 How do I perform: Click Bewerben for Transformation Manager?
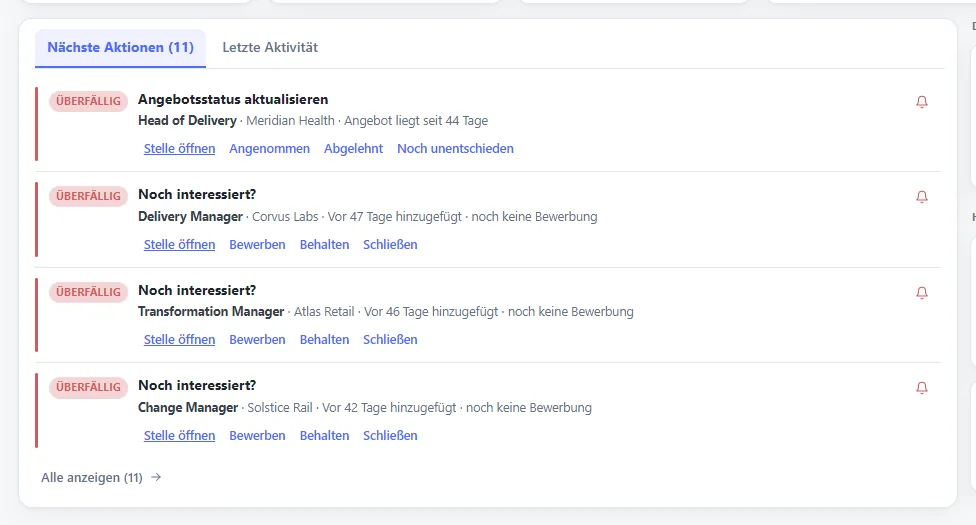coord(257,340)
